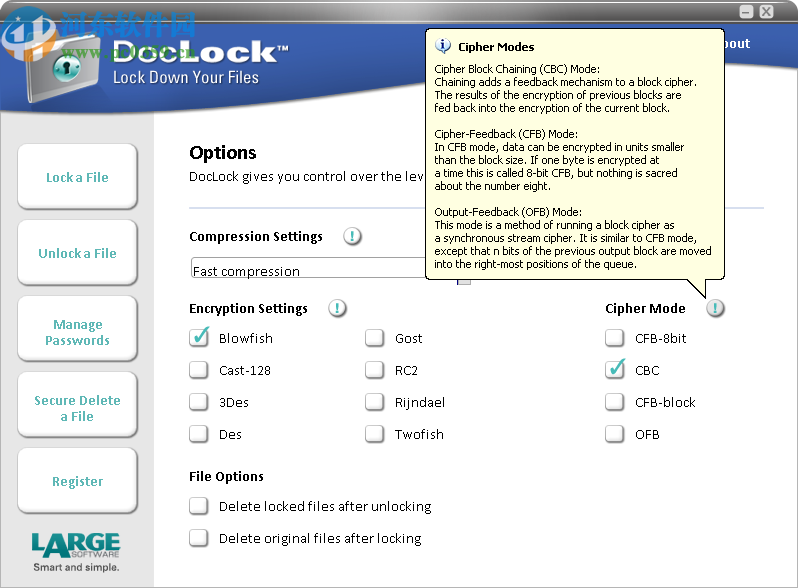Click the Compression Settings info icon
This screenshot has width=798, height=588.
(x=352, y=236)
